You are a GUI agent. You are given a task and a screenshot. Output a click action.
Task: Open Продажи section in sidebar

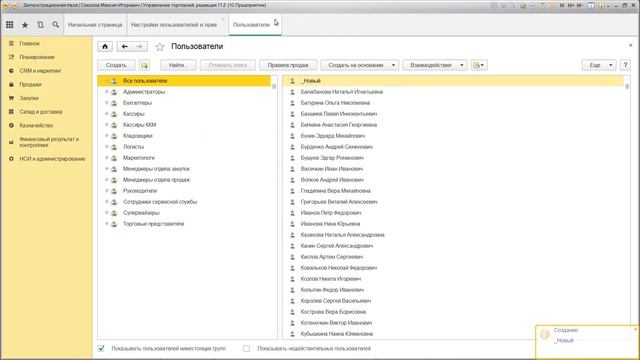(31, 84)
